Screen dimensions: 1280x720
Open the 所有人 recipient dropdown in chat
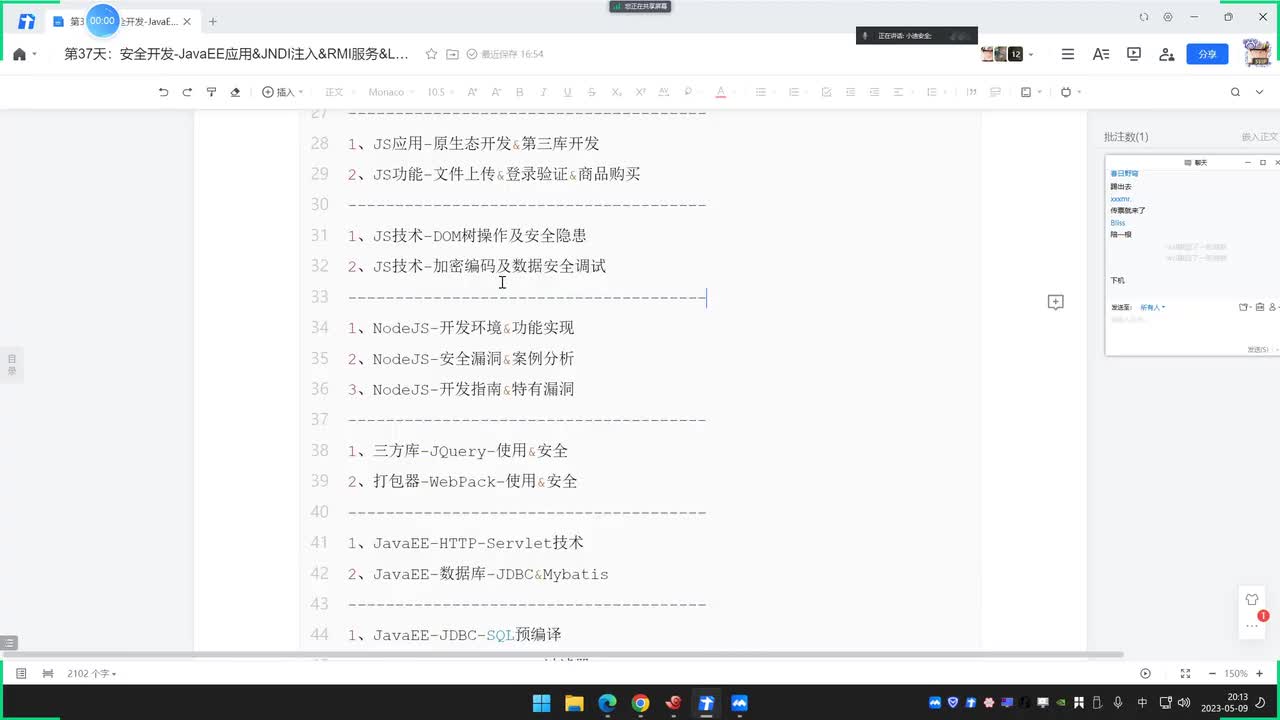click(x=1153, y=307)
